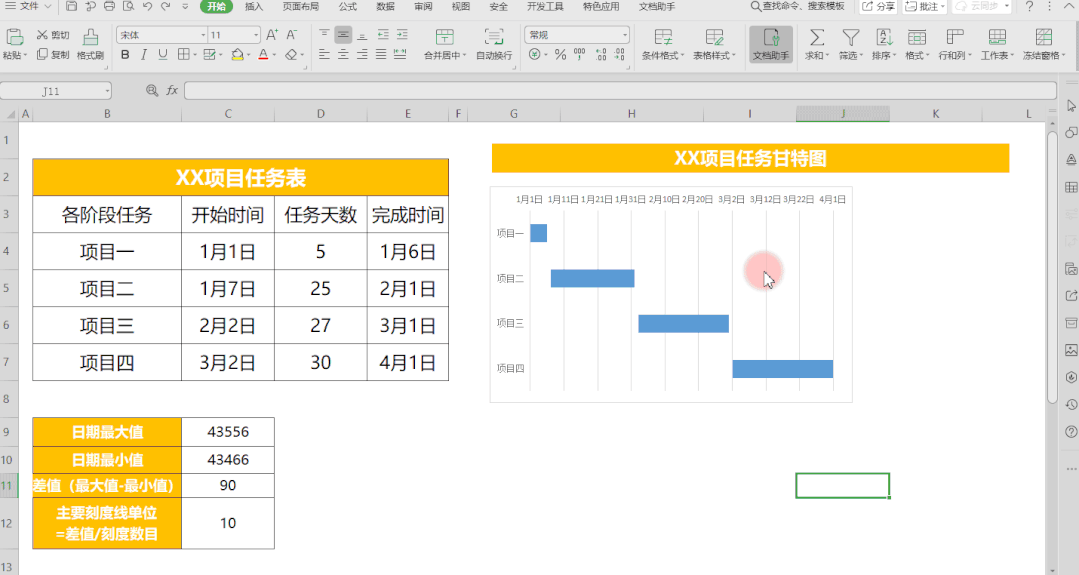This screenshot has width=1079, height=575.
Task: Click the Merge and Center (合并居中) icon
Action: 441,38
